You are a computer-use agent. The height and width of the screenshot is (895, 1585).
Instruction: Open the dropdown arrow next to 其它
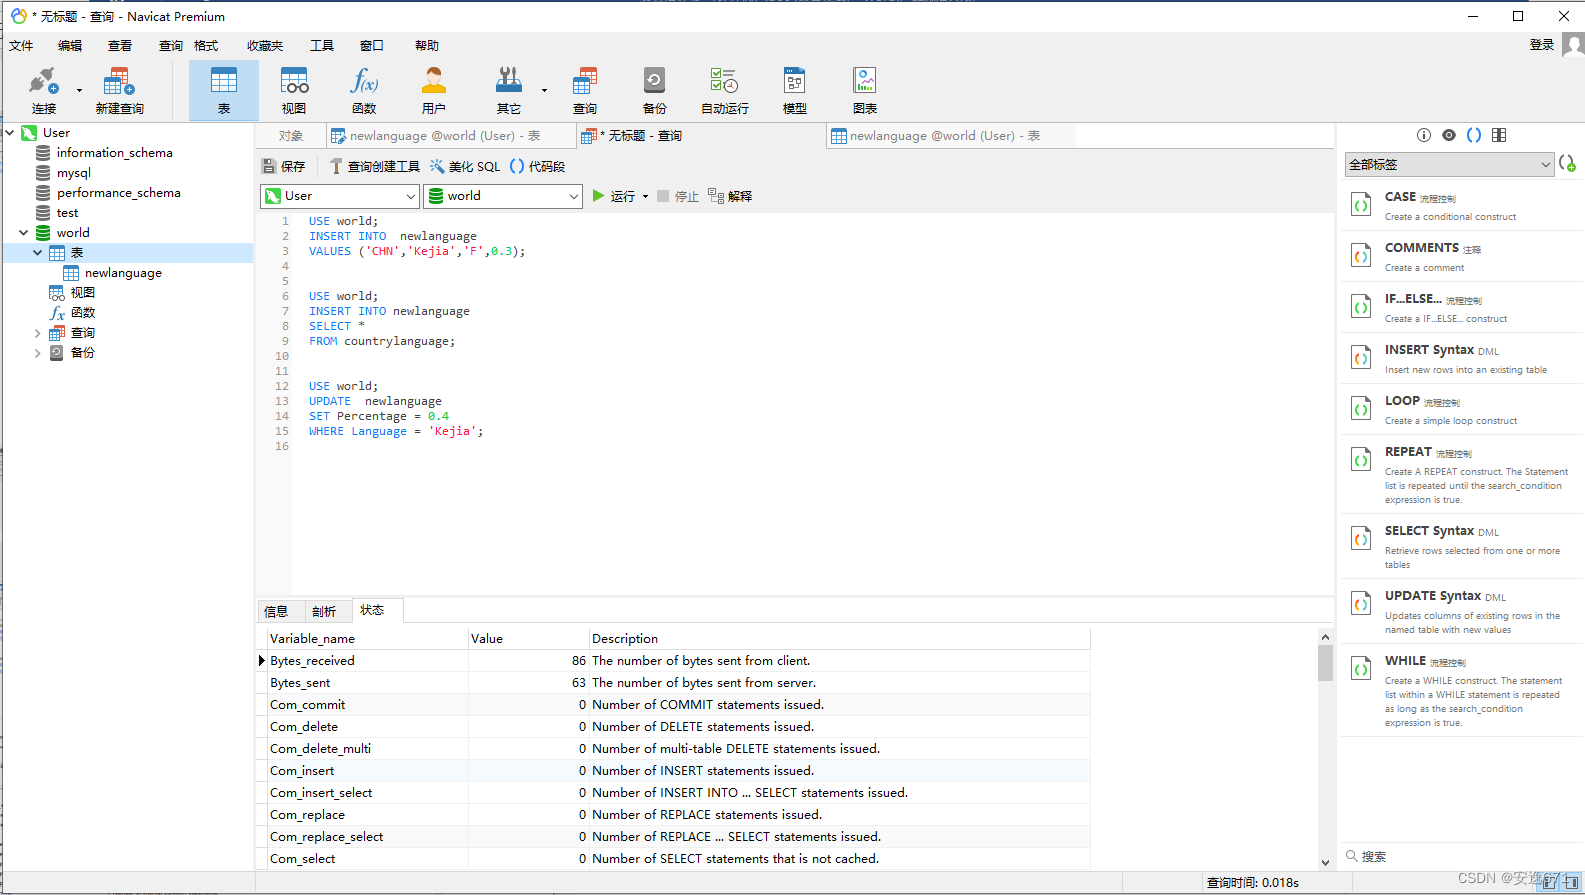[544, 91]
